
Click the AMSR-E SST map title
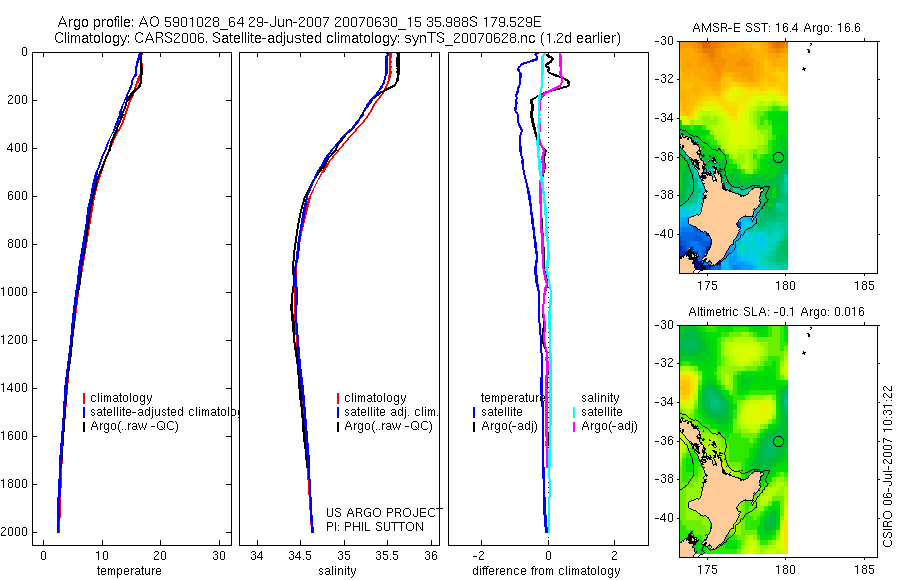click(x=776, y=28)
